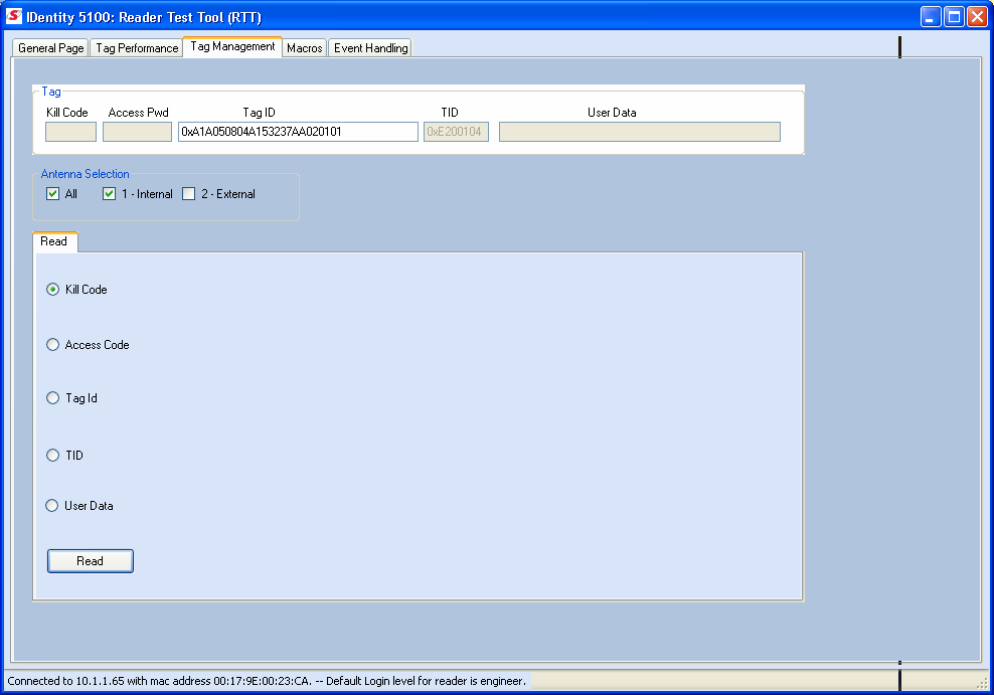Choose the TID radio option

pyautogui.click(x=53, y=455)
